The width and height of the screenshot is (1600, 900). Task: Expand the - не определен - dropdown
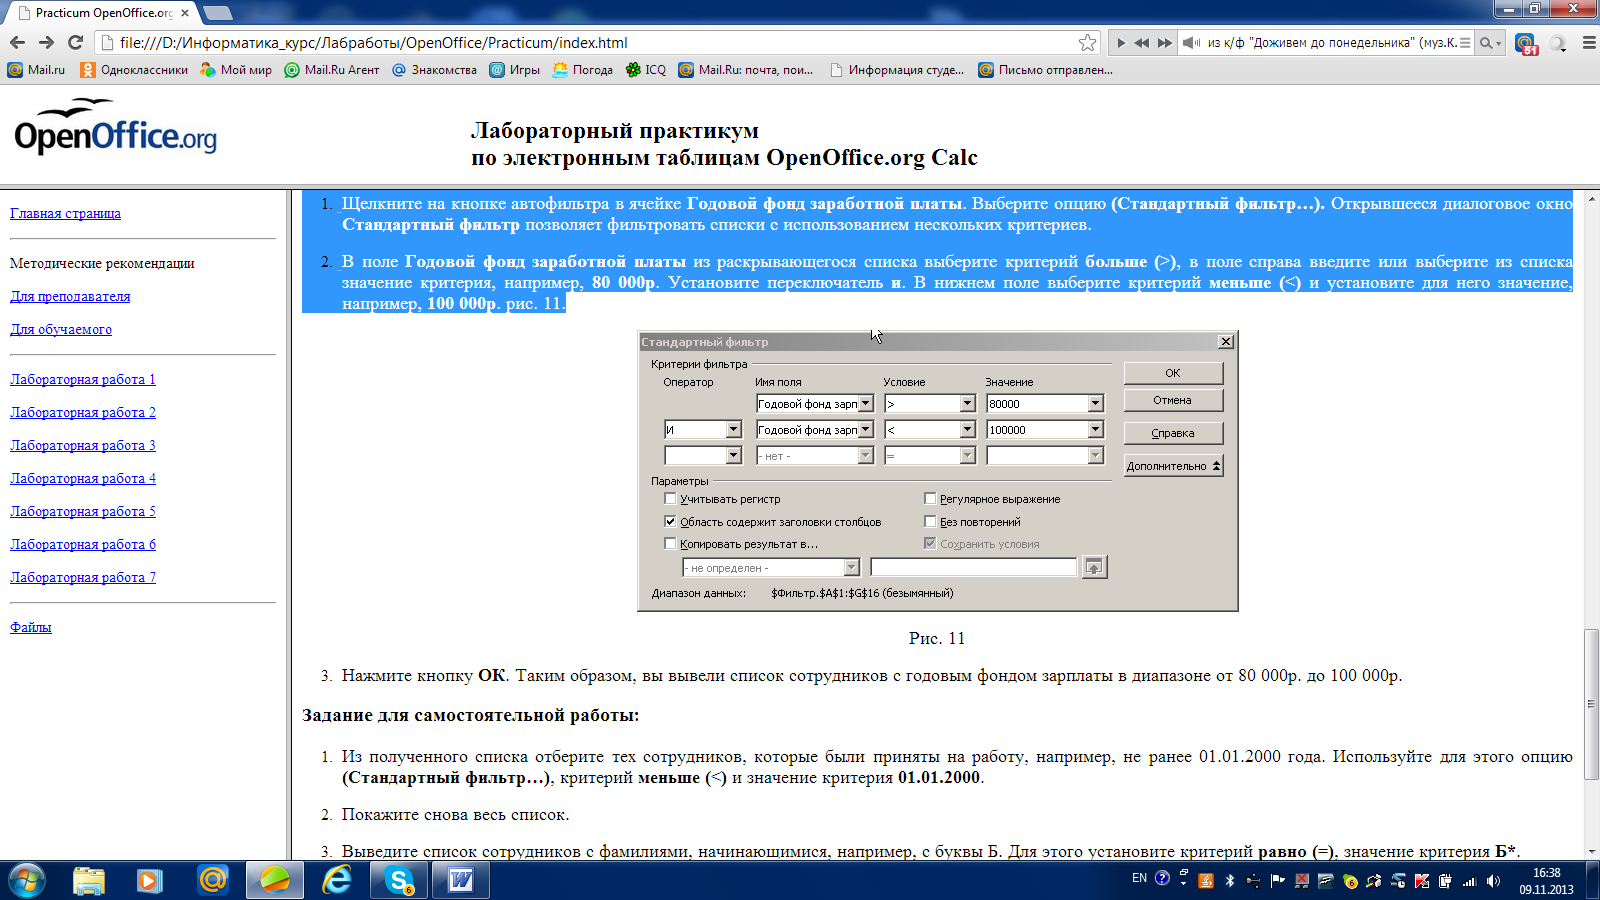851,567
